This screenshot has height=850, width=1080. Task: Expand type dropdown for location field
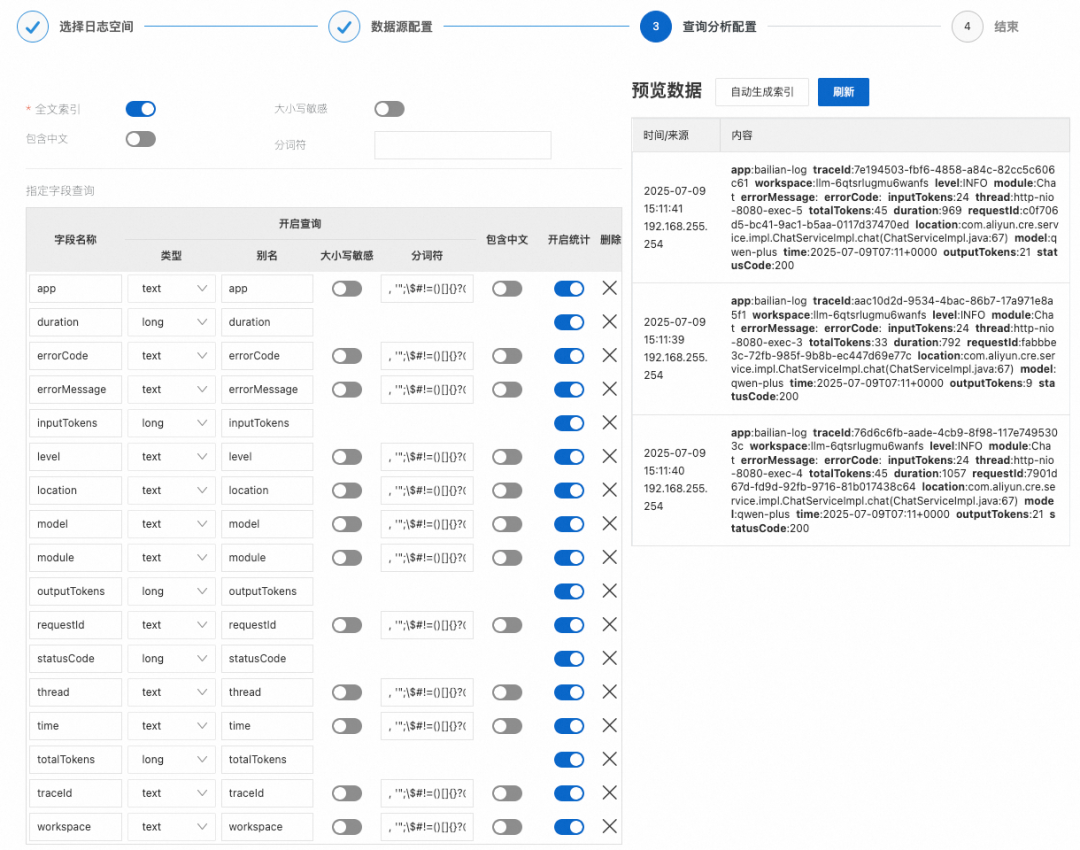click(171, 490)
